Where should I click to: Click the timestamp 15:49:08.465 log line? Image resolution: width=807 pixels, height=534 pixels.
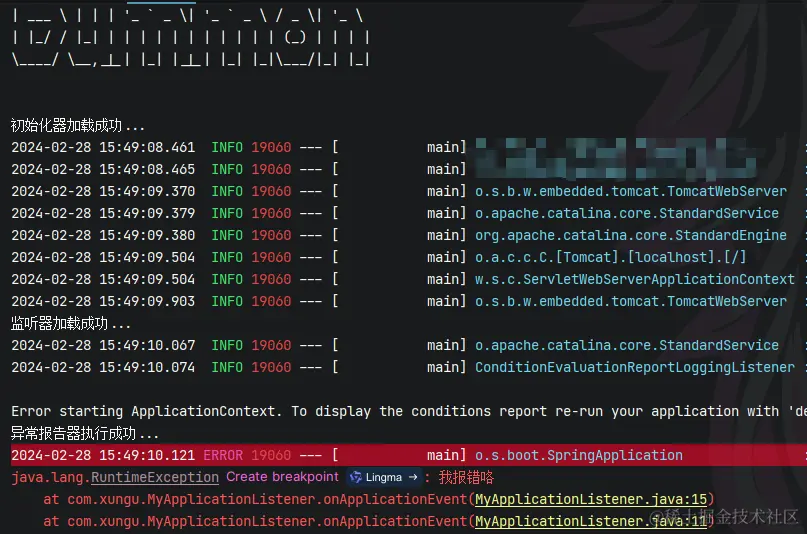coord(409,169)
